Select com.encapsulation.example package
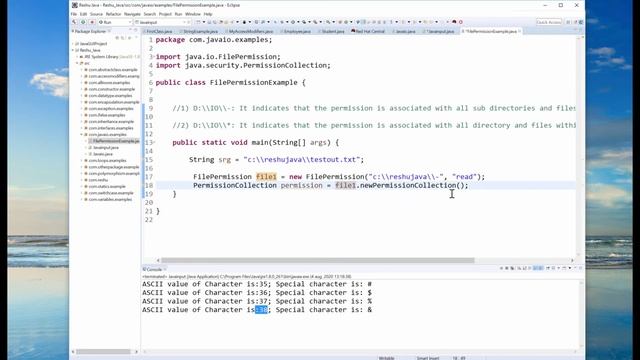The width and height of the screenshot is (640, 360). click(x=113, y=102)
